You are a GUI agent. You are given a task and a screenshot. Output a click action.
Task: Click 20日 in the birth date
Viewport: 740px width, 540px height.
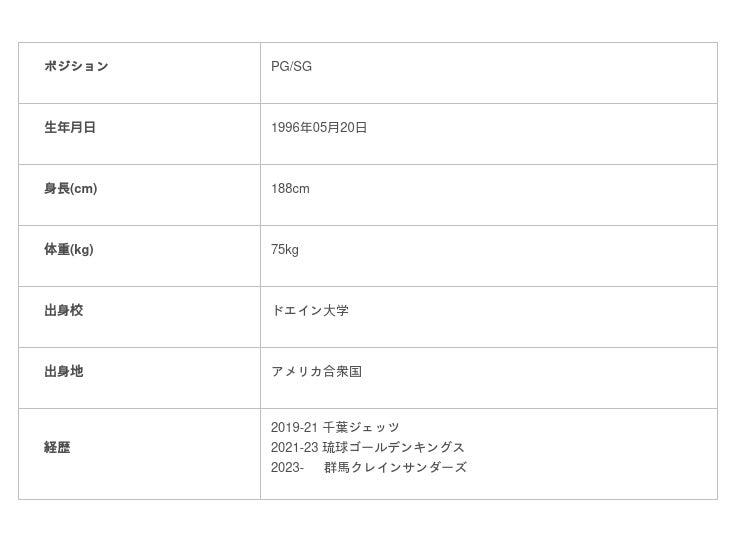pyautogui.click(x=353, y=128)
